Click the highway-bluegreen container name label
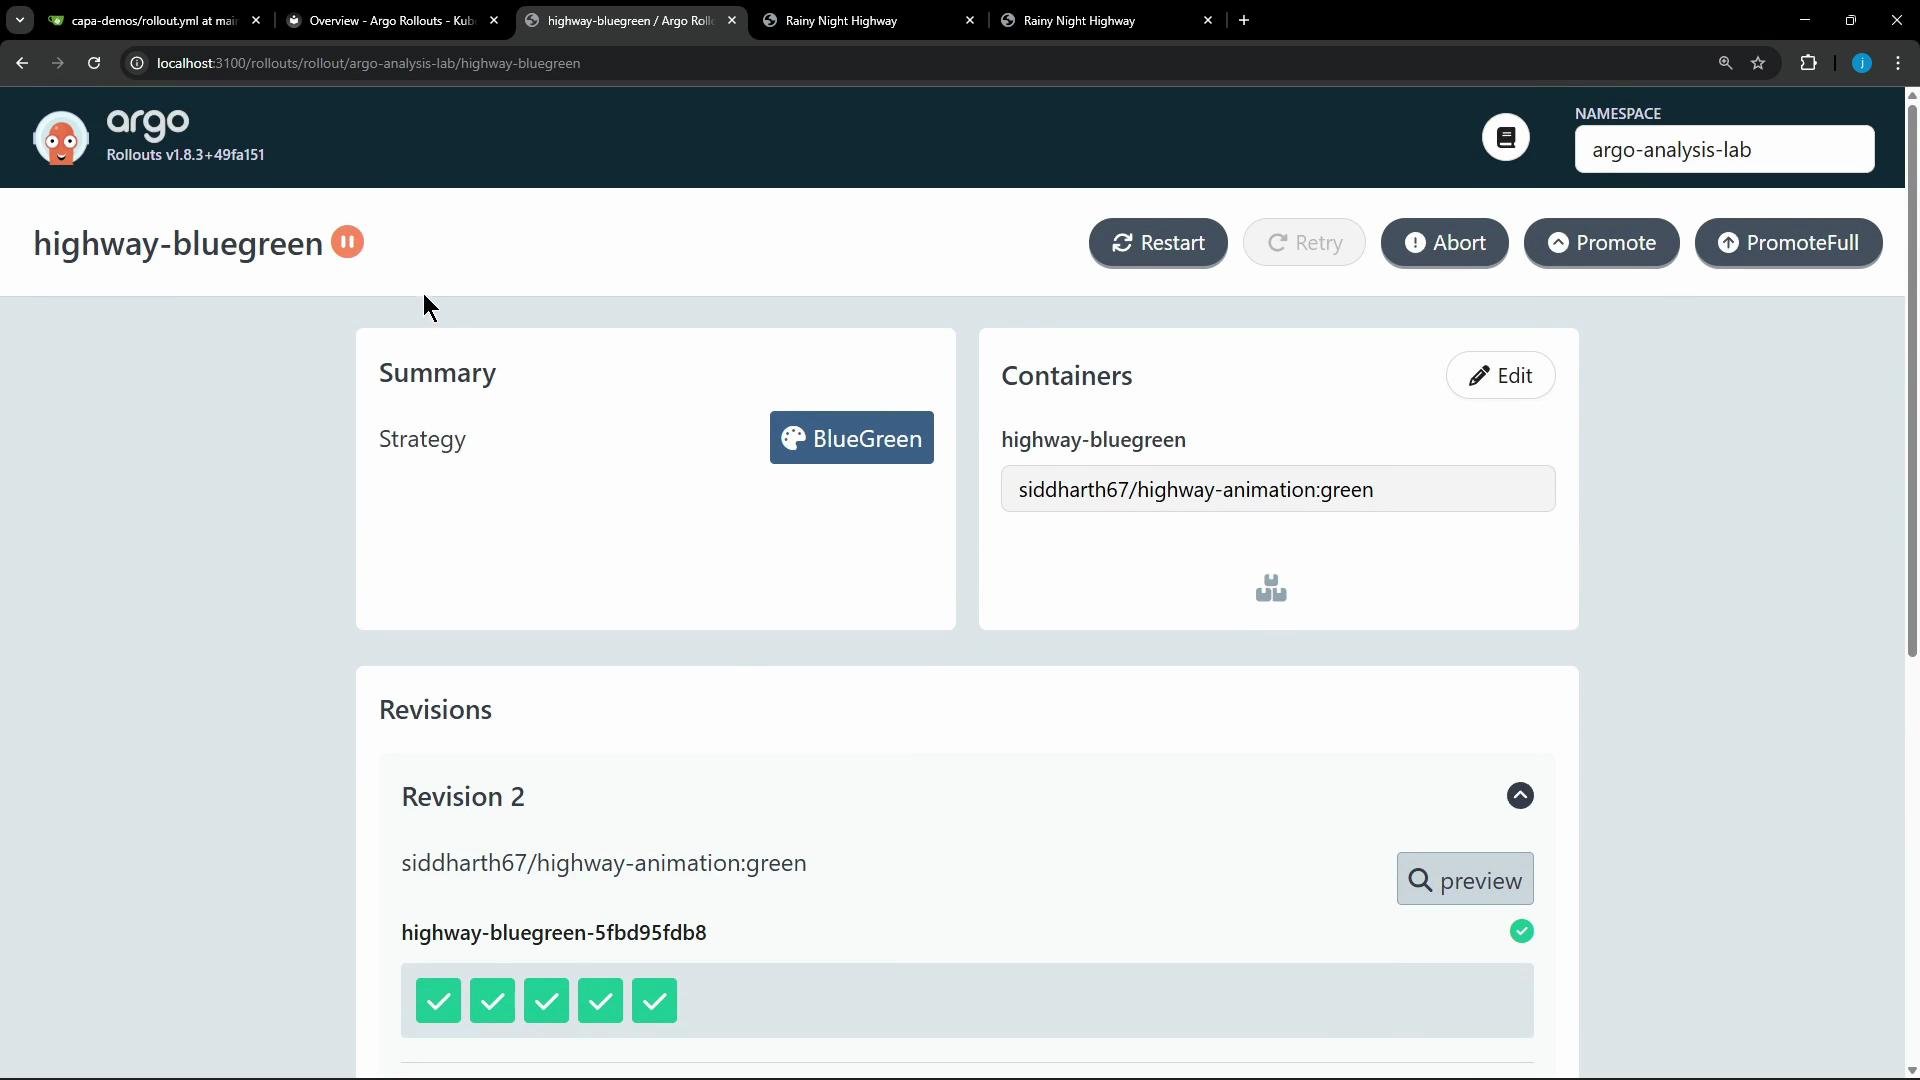Screen dimensions: 1920x1080 click(x=1093, y=440)
